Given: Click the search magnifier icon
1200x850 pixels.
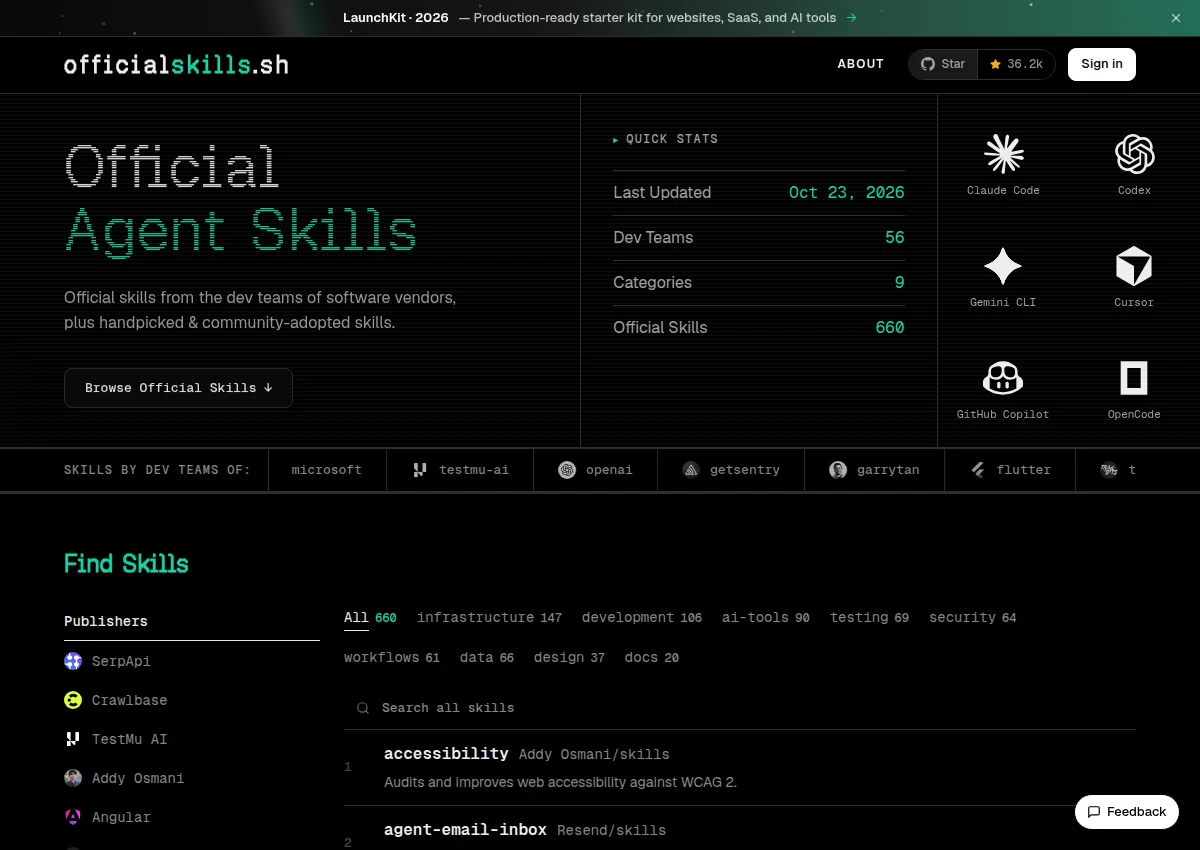Looking at the screenshot, I should click(x=363, y=708).
